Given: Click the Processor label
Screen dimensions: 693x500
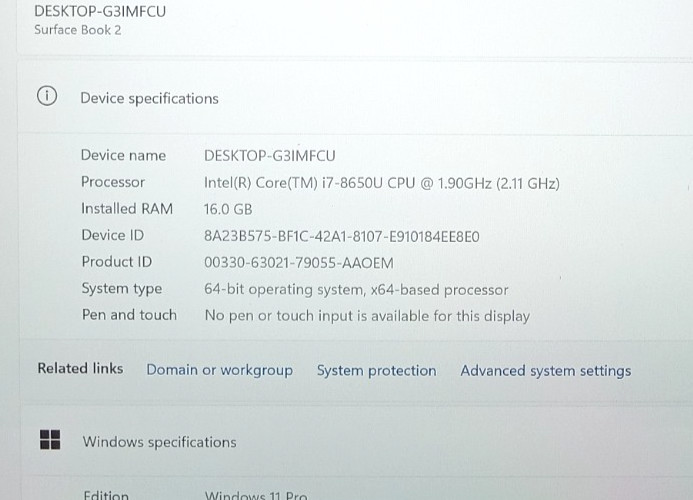Looking at the screenshot, I should coord(113,182).
